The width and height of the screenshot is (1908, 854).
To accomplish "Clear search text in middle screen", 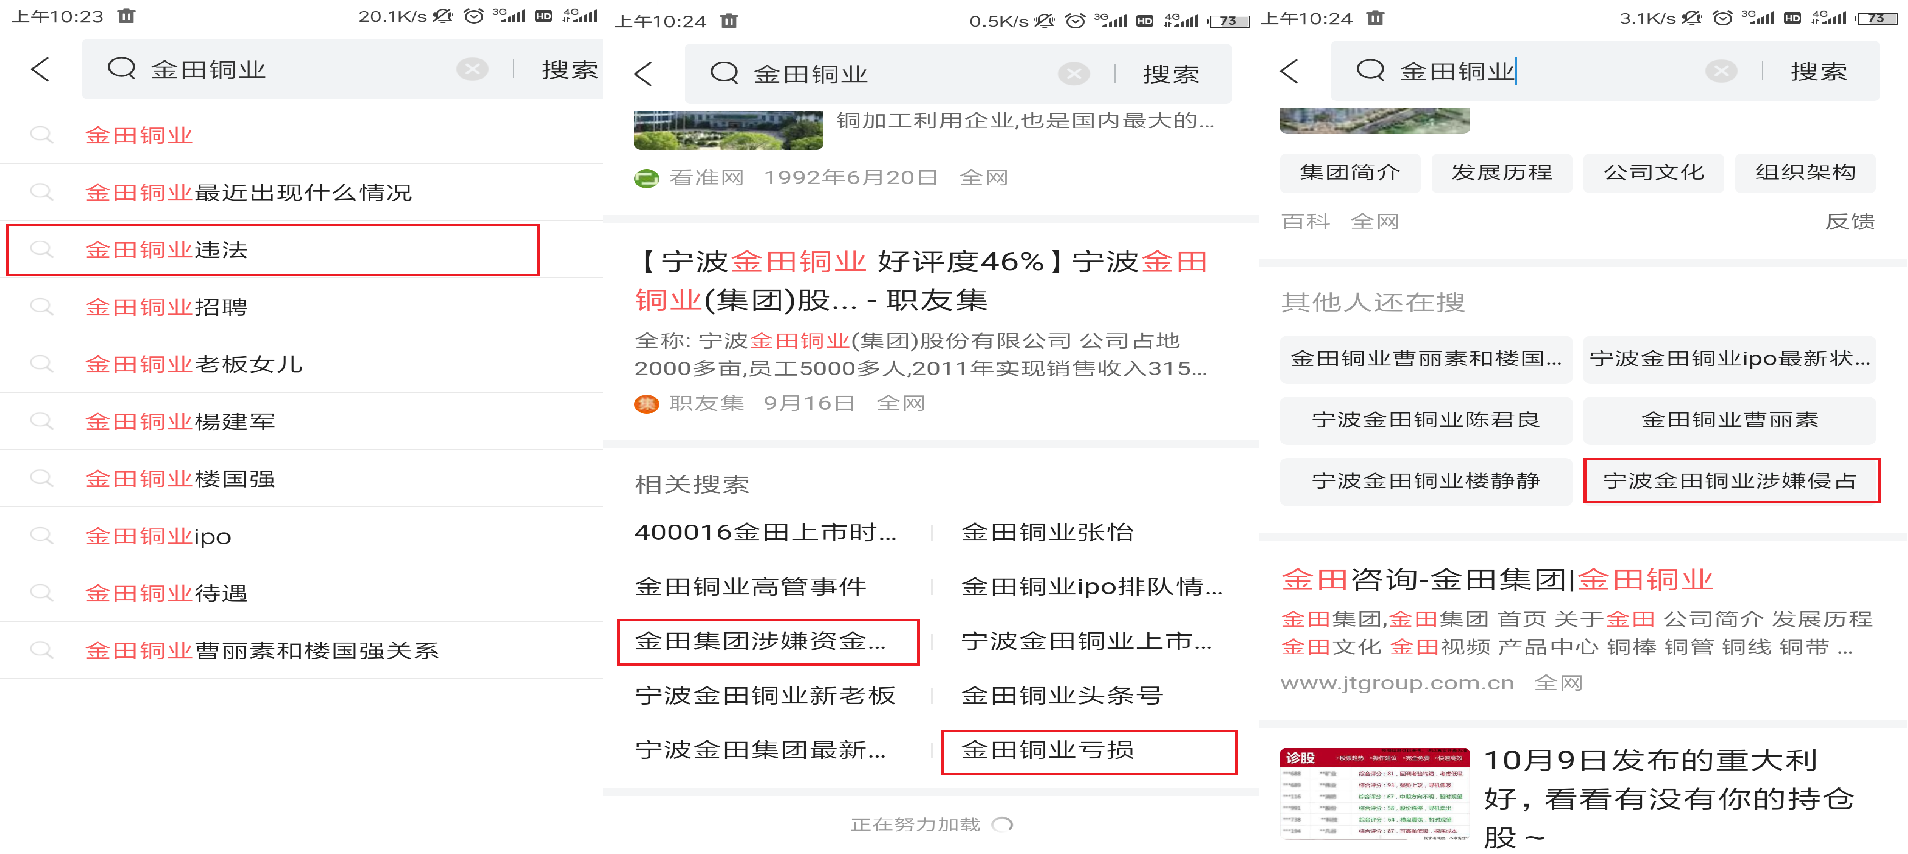I will [x=1074, y=74].
